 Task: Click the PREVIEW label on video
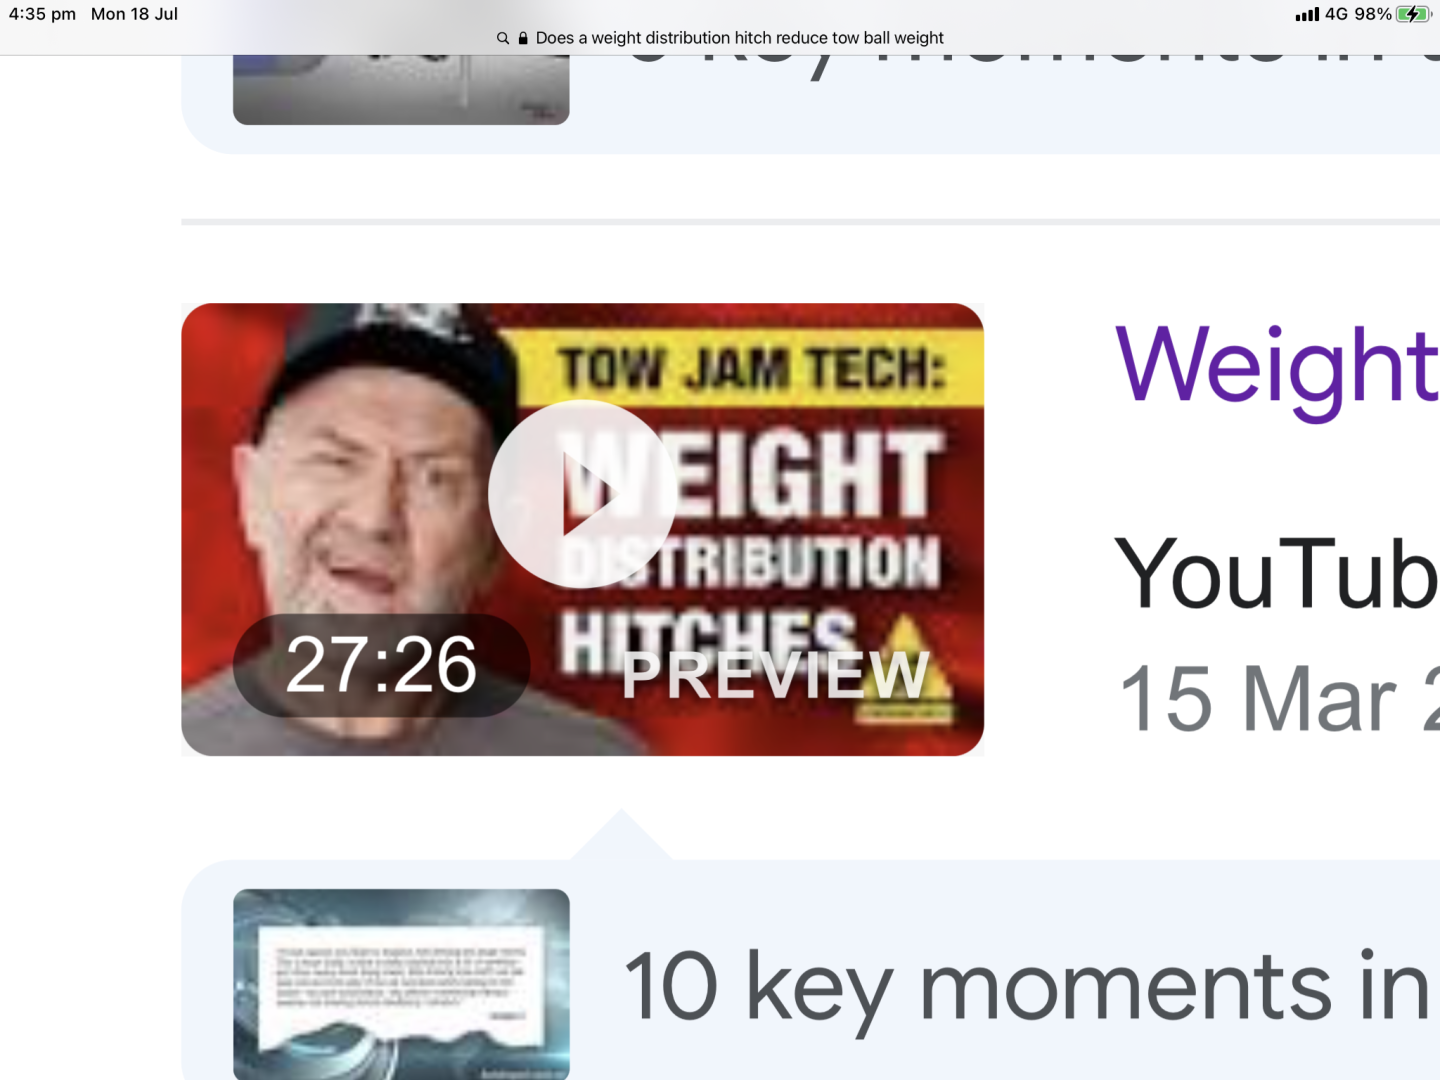click(776, 675)
